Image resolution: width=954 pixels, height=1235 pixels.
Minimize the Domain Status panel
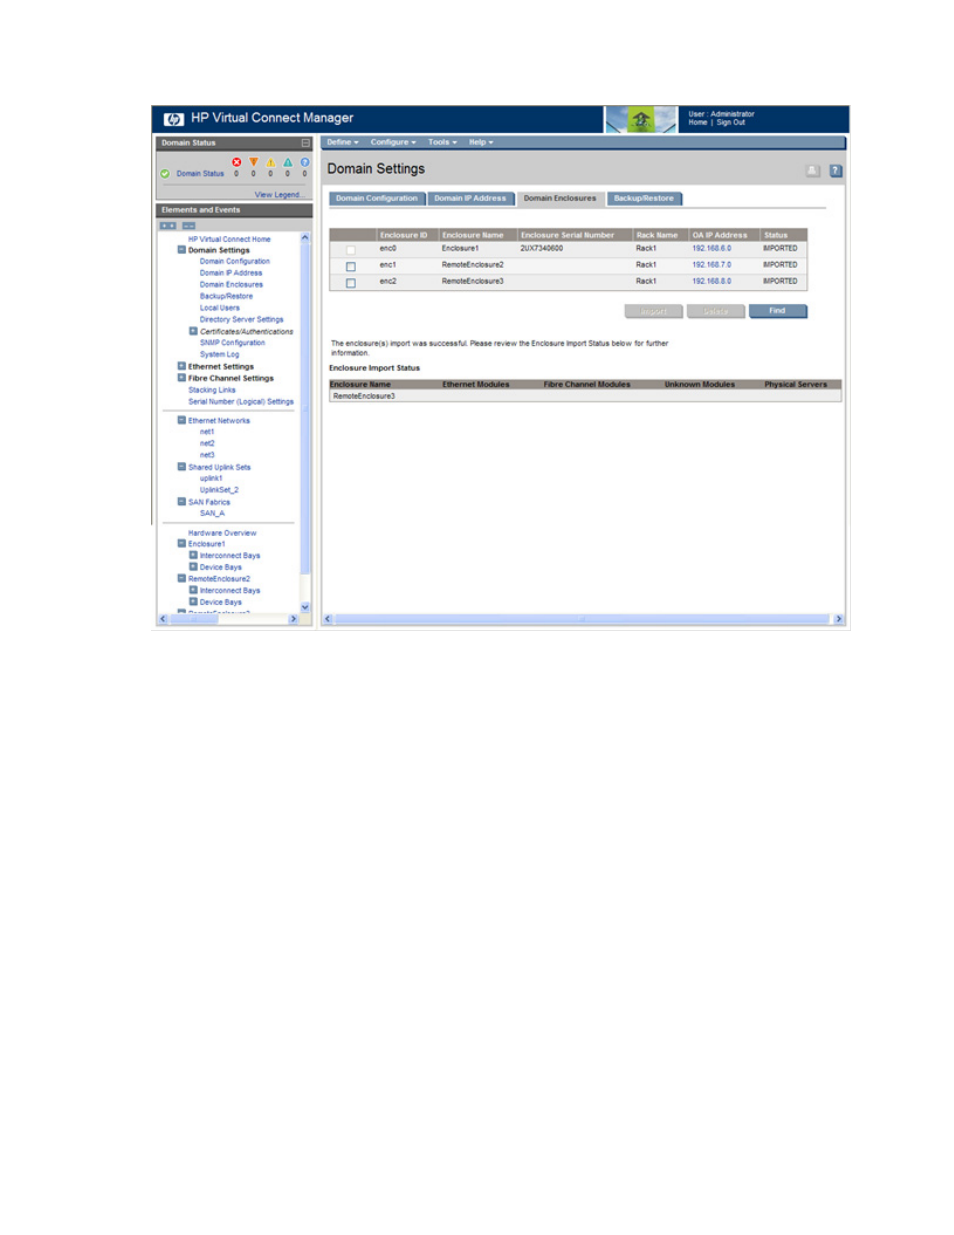[306, 143]
